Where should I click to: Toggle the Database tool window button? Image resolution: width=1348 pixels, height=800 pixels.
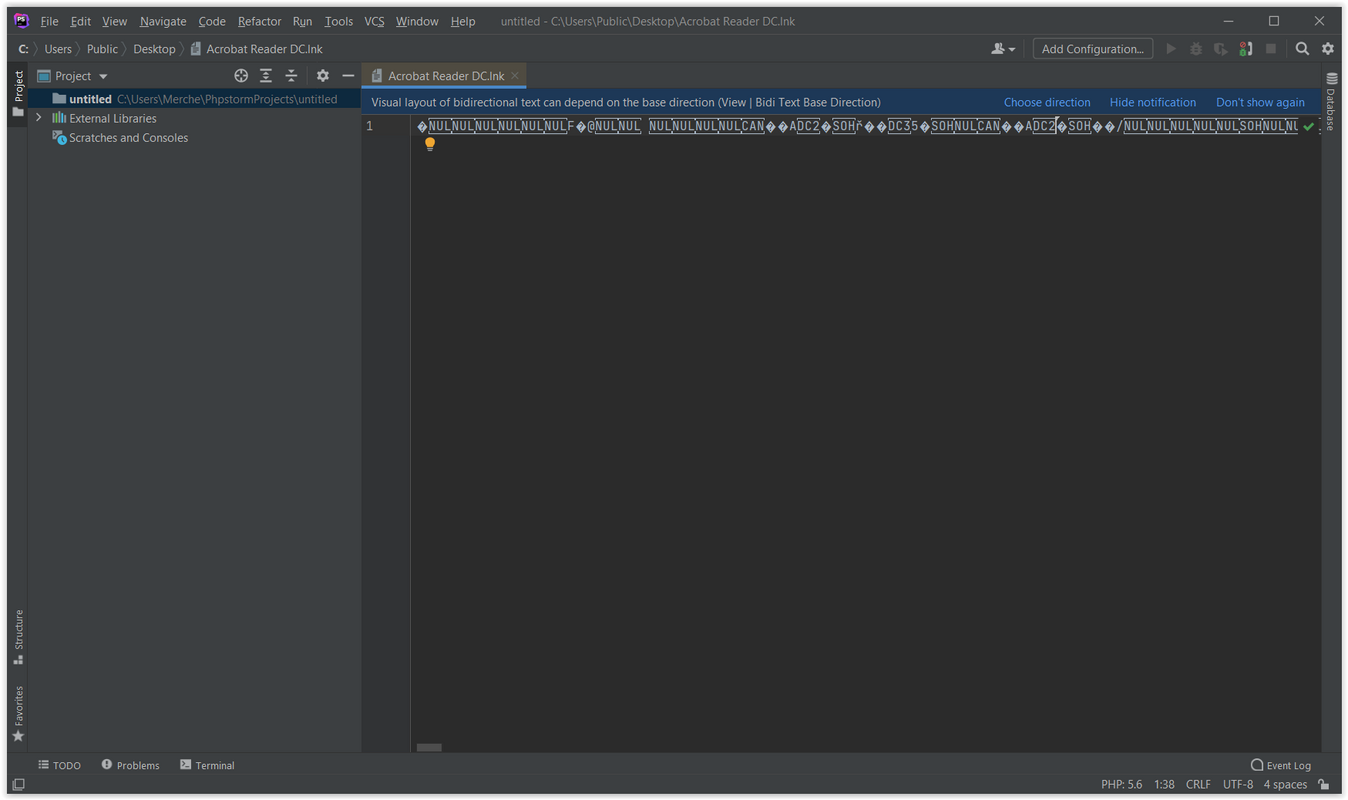[x=1331, y=102]
